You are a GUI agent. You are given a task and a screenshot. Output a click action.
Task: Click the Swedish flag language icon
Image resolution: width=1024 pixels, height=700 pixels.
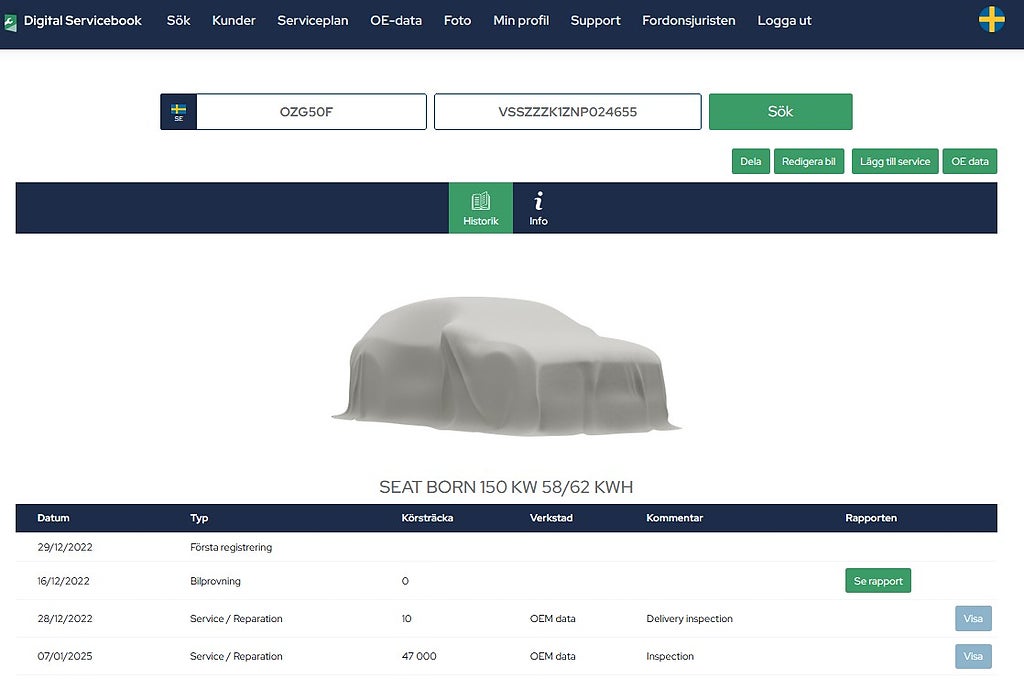point(991,20)
